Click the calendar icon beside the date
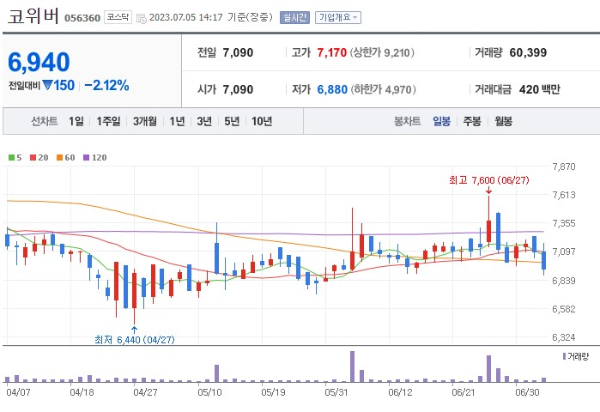This screenshot has width=600, height=412. (141, 18)
